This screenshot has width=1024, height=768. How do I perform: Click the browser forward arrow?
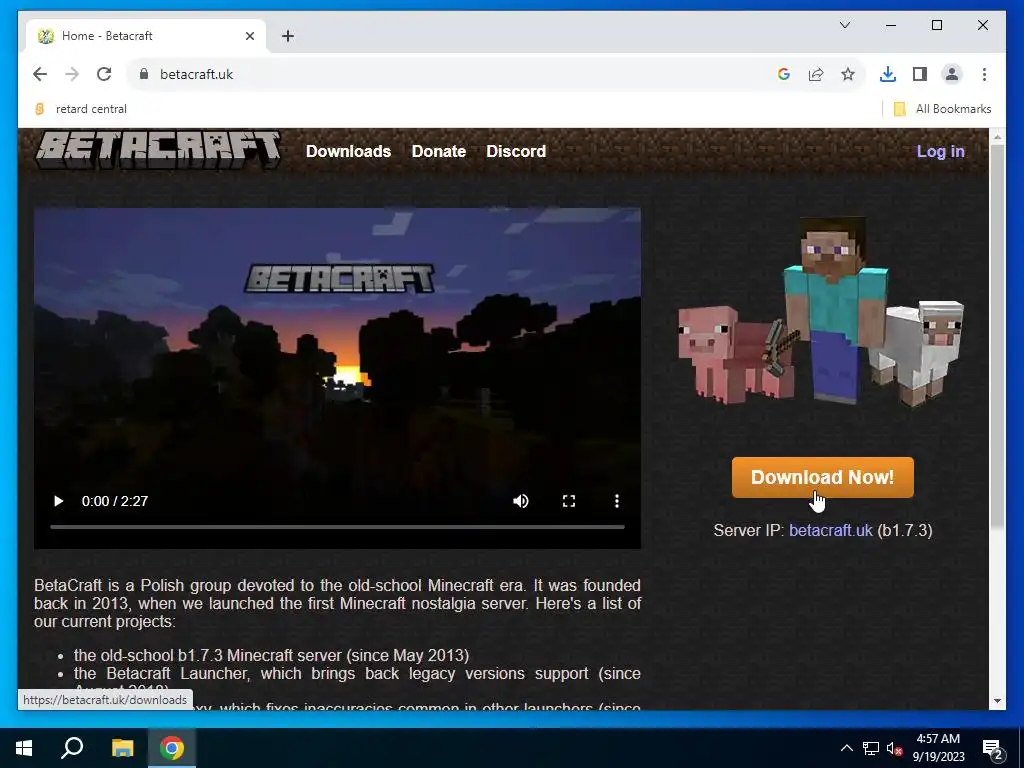pyautogui.click(x=72, y=74)
